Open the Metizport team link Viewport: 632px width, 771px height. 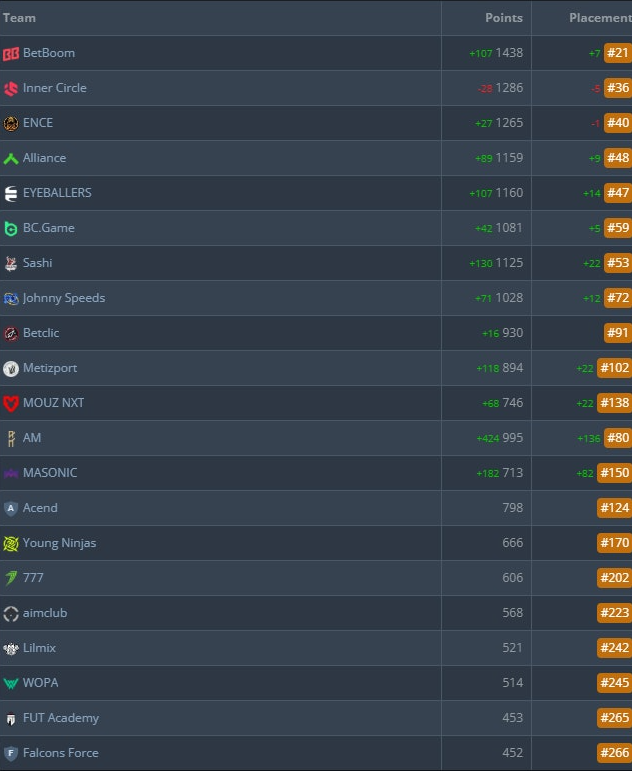[x=50, y=368]
